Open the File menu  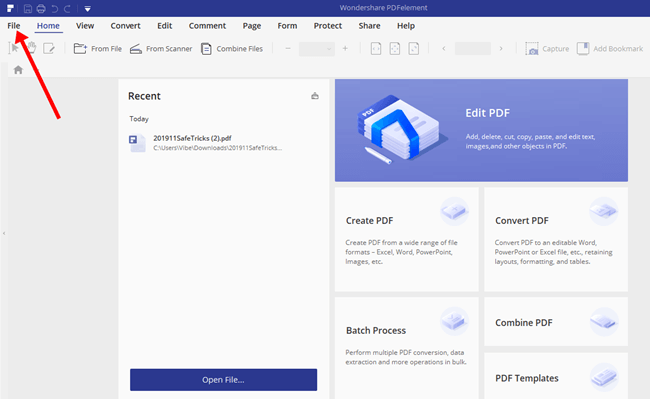pos(14,26)
